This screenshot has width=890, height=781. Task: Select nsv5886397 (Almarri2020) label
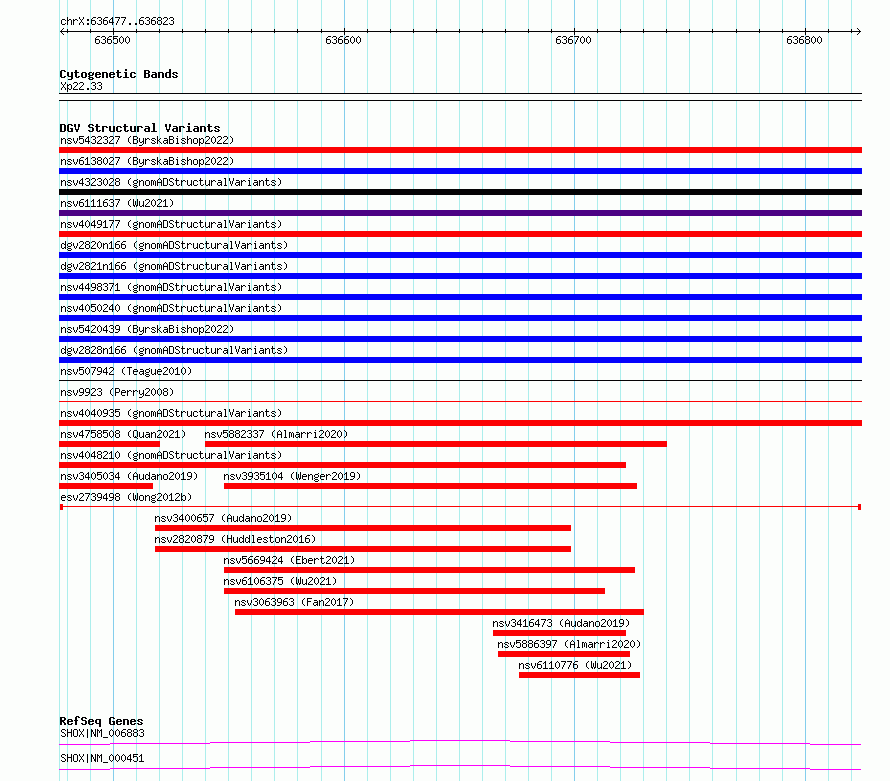coord(569,644)
